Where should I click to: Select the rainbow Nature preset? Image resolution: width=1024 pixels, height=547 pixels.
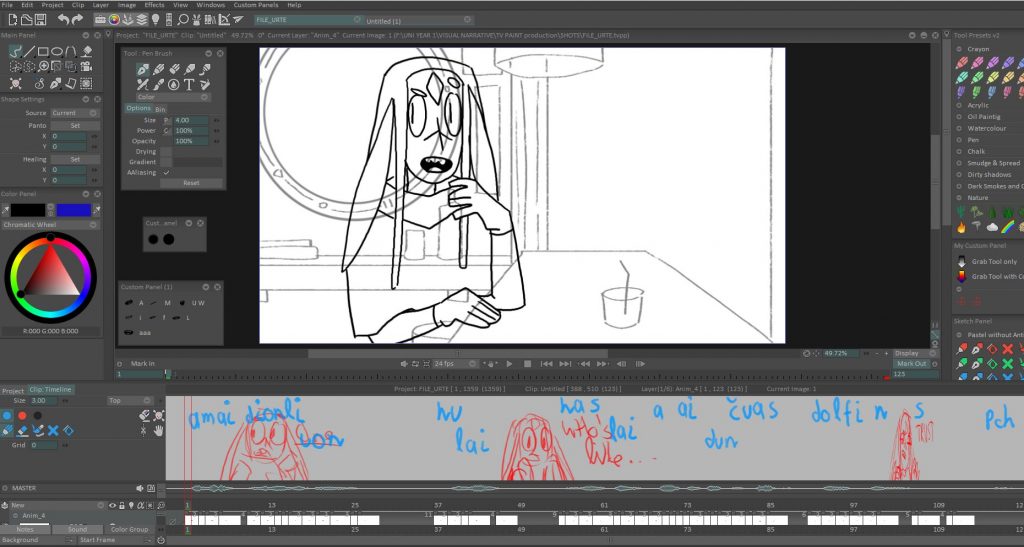1008,227
